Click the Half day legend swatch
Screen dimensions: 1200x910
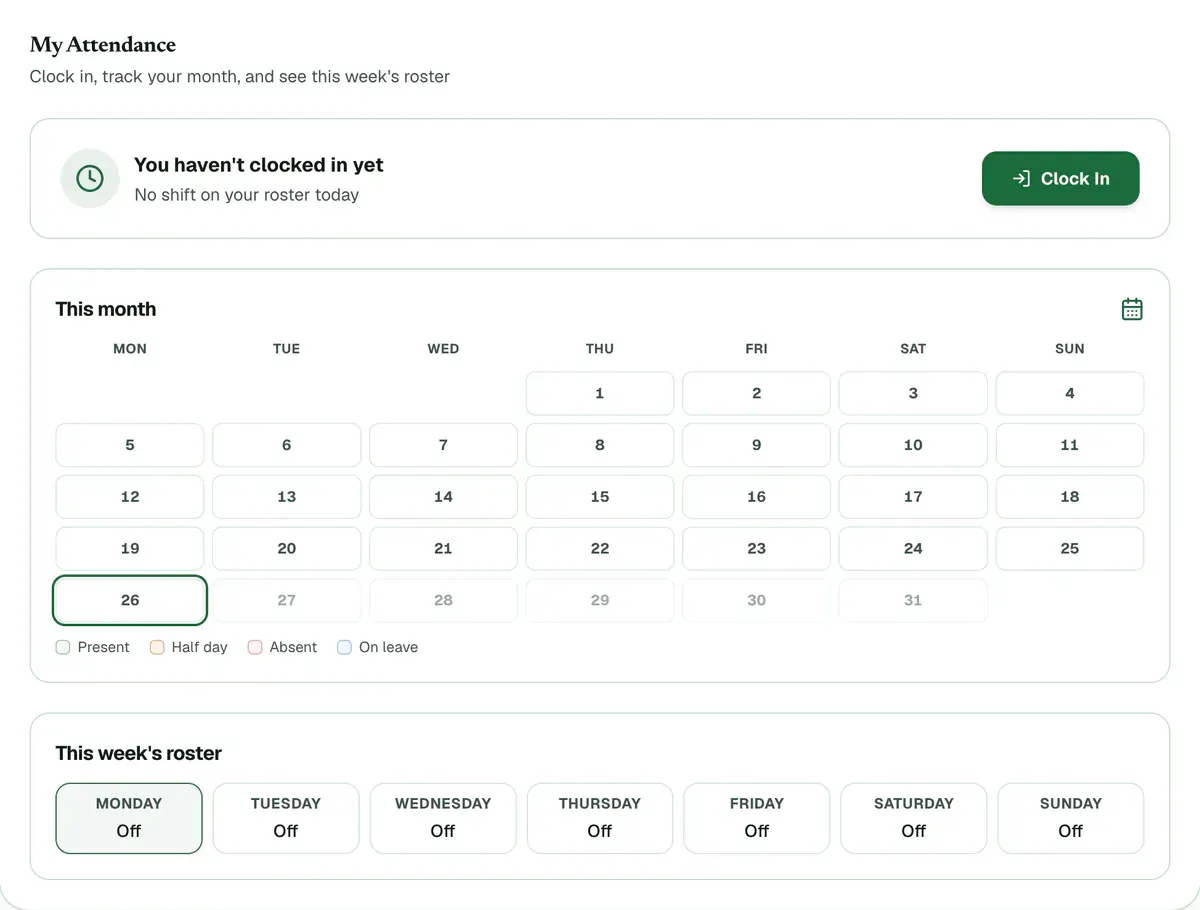pos(157,647)
